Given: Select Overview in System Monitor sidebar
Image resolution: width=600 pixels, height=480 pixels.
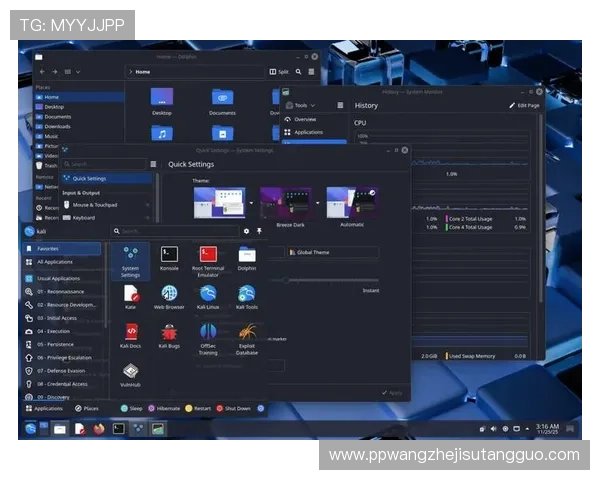Looking at the screenshot, I should pyautogui.click(x=315, y=119).
